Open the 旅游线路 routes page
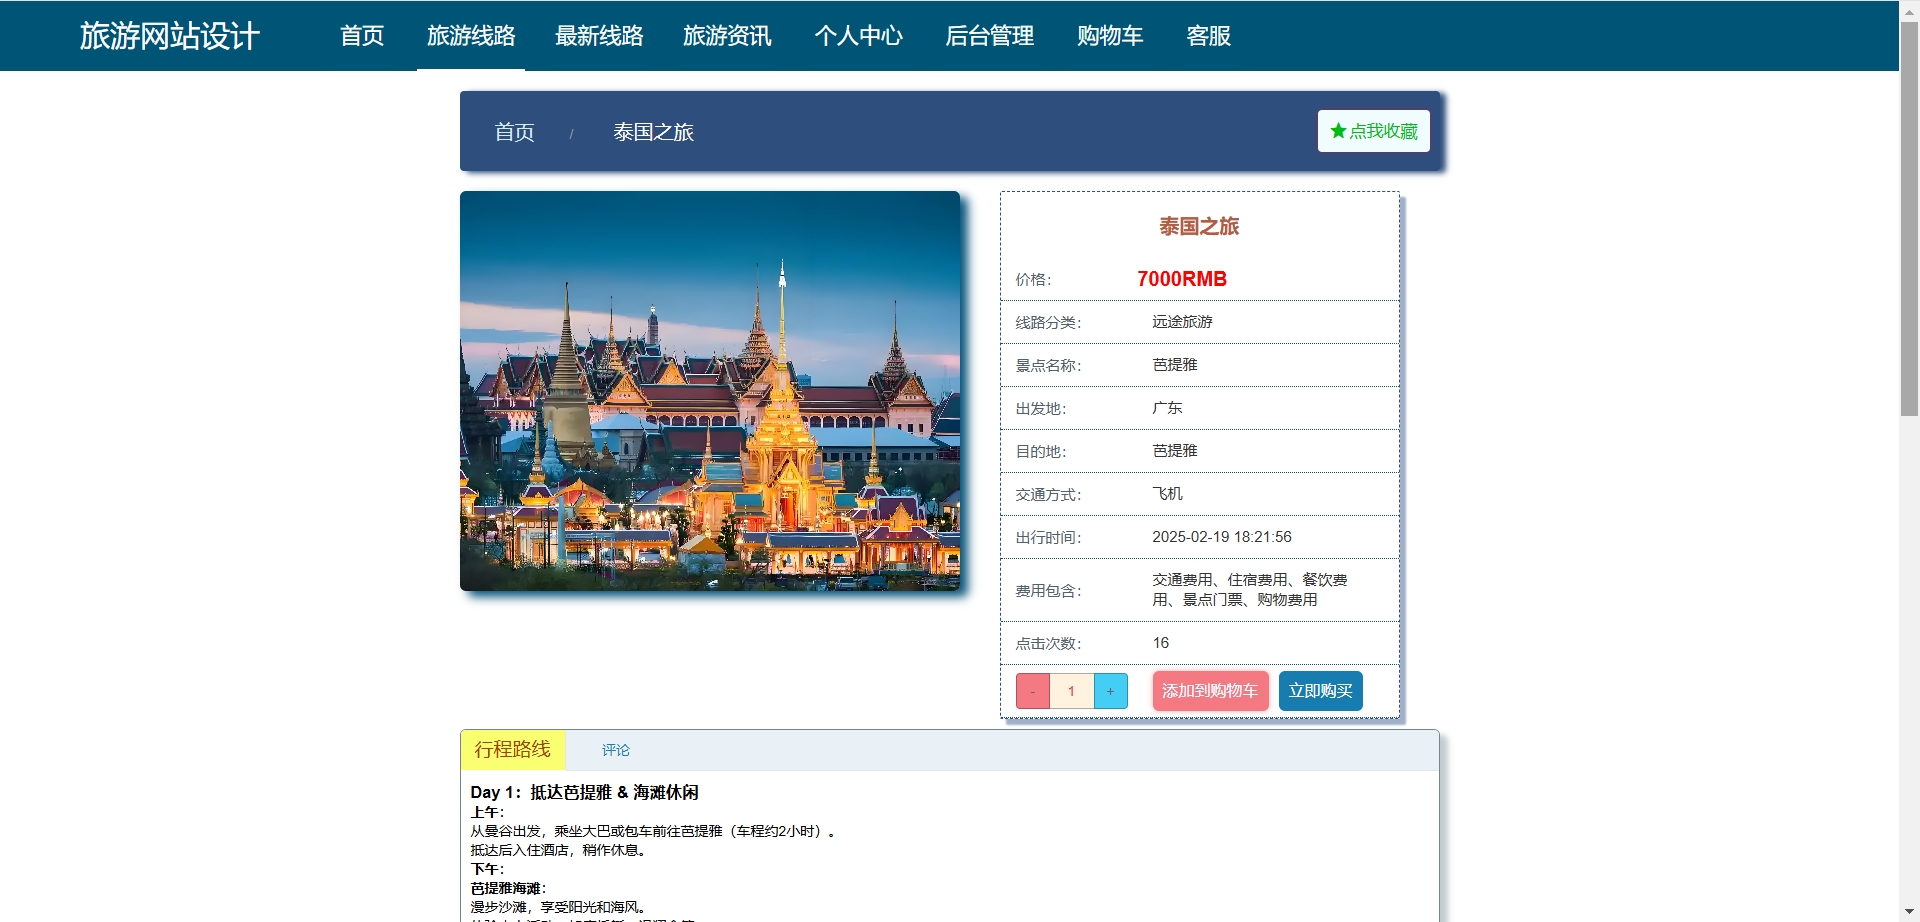Viewport: 1920px width, 922px height. point(470,36)
